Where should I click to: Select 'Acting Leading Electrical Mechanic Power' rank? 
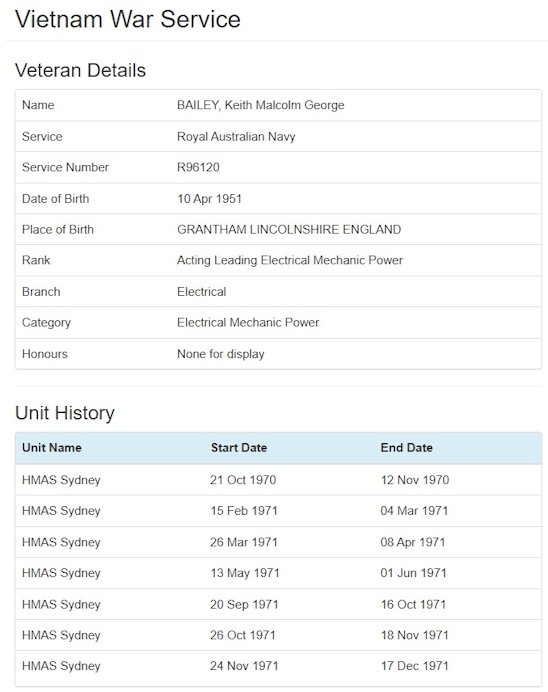coord(290,260)
